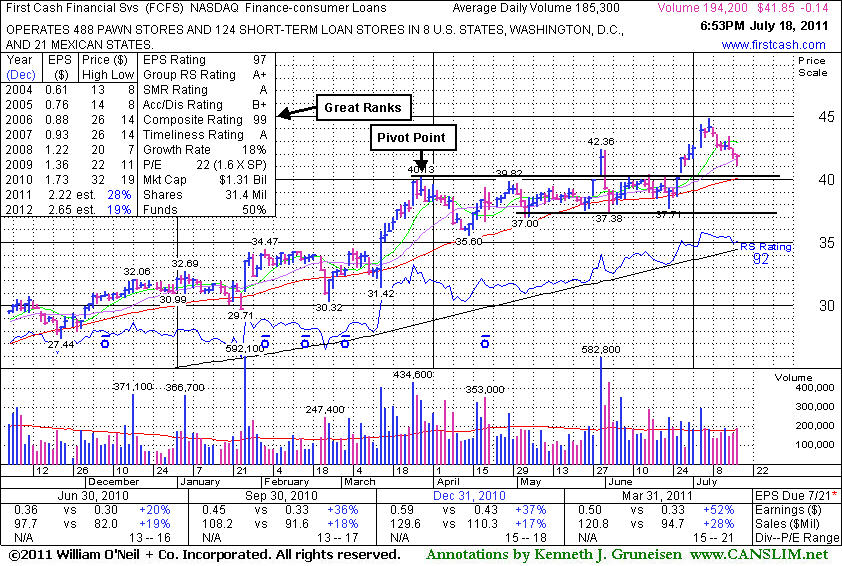This screenshot has height=566, width=842.
Task: Click the 582,800 volume spike label
Action: coord(601,350)
